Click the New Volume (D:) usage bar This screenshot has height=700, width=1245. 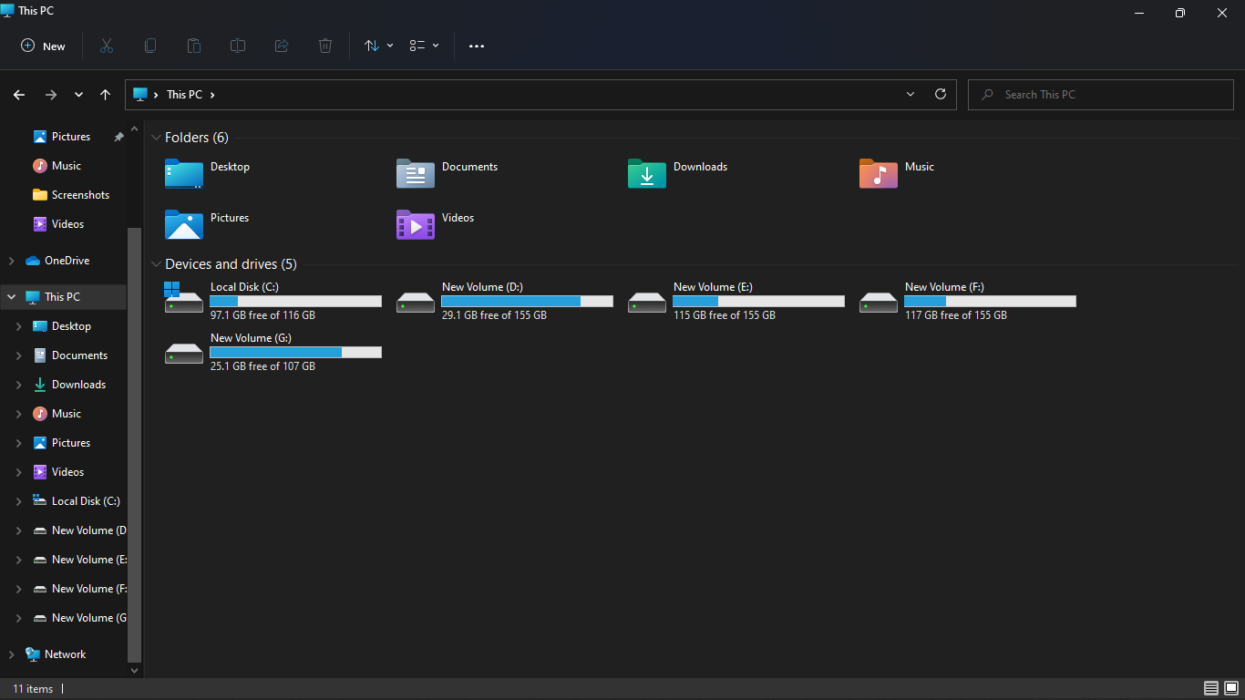(x=527, y=301)
